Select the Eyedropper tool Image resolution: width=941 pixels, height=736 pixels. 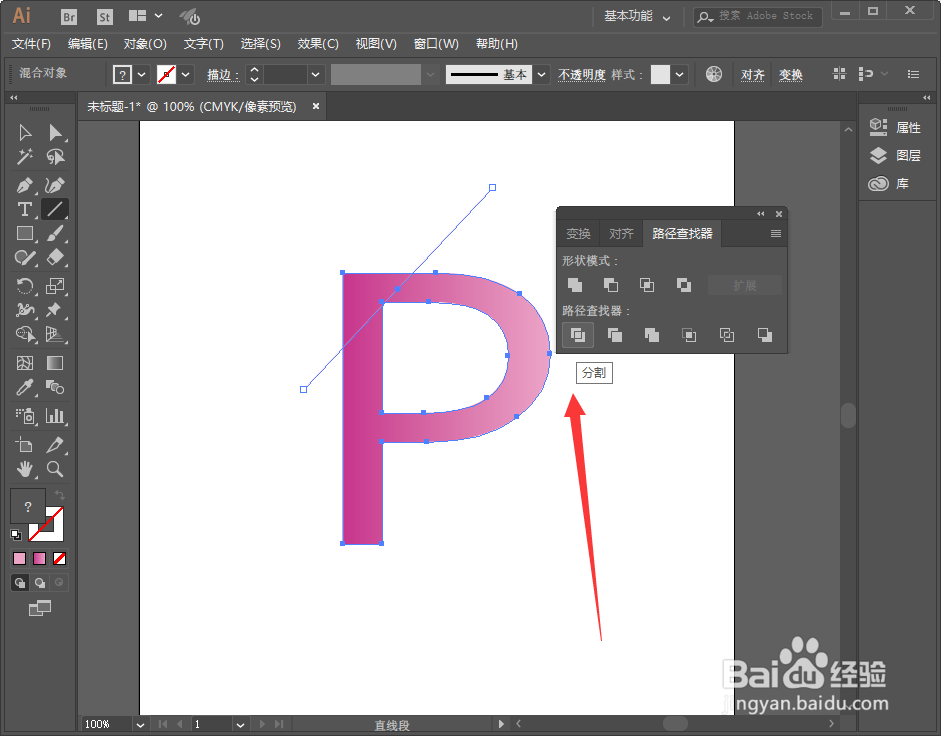pyautogui.click(x=25, y=387)
